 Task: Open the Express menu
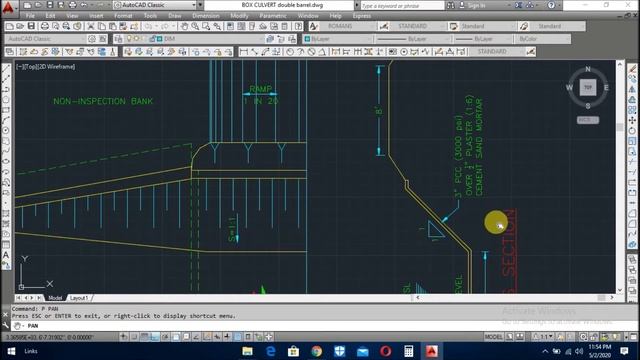pos(362,16)
